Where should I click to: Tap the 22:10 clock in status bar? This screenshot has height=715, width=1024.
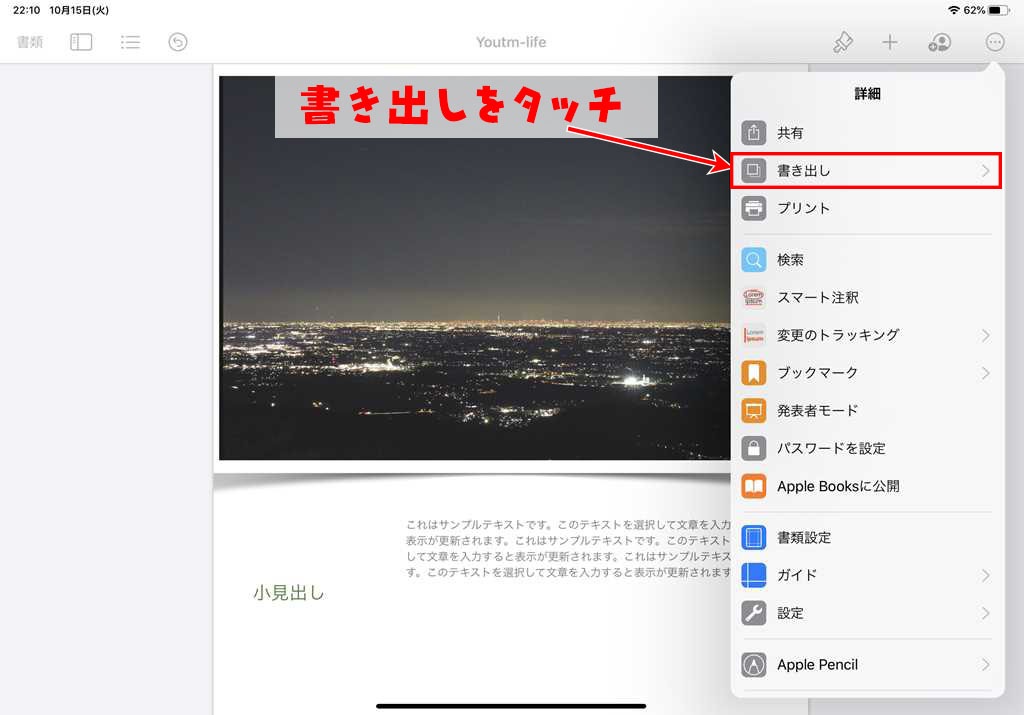pos(27,10)
